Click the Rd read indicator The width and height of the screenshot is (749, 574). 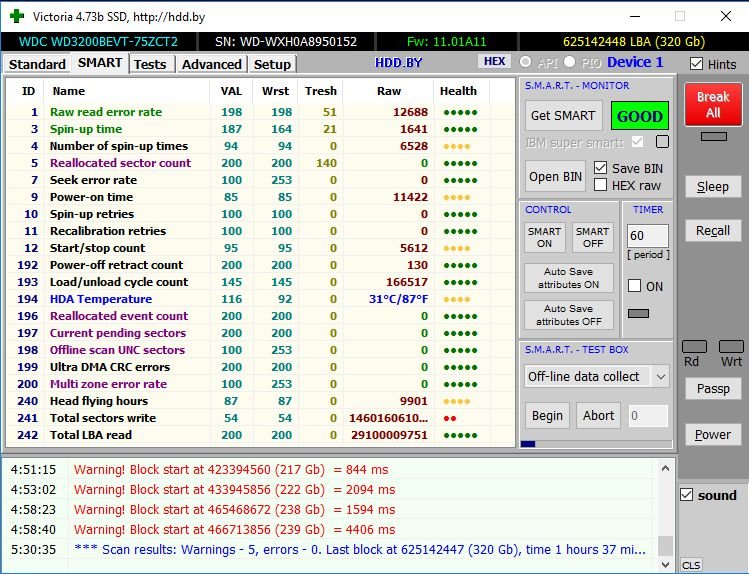point(692,346)
